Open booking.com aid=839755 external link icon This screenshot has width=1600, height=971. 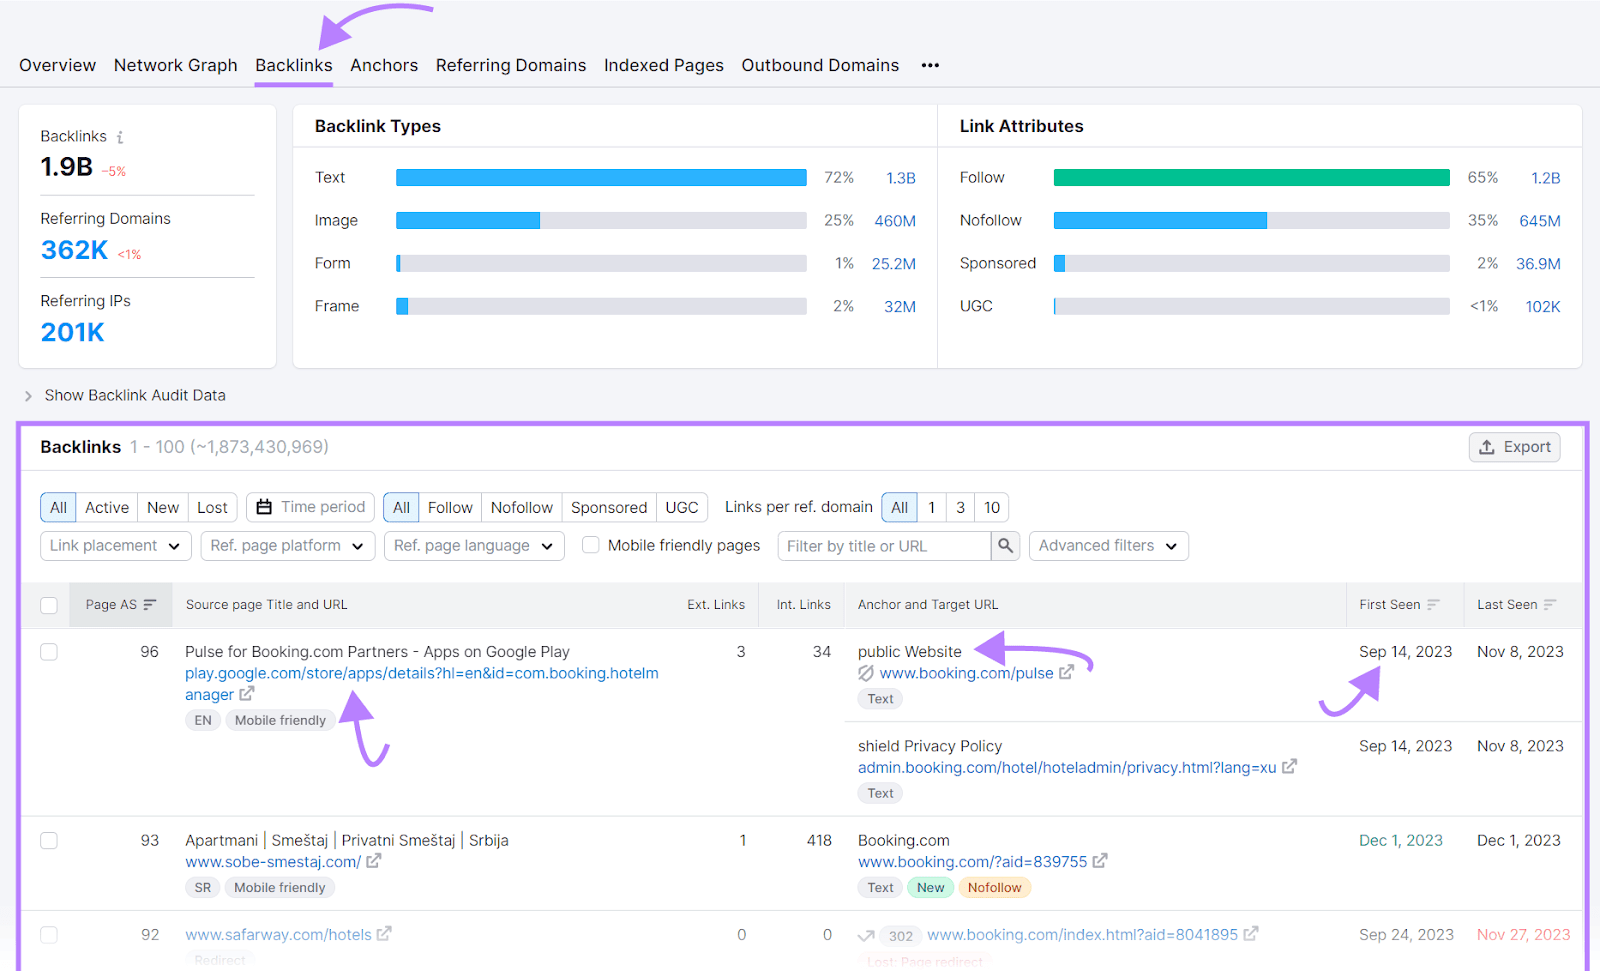1100,860
